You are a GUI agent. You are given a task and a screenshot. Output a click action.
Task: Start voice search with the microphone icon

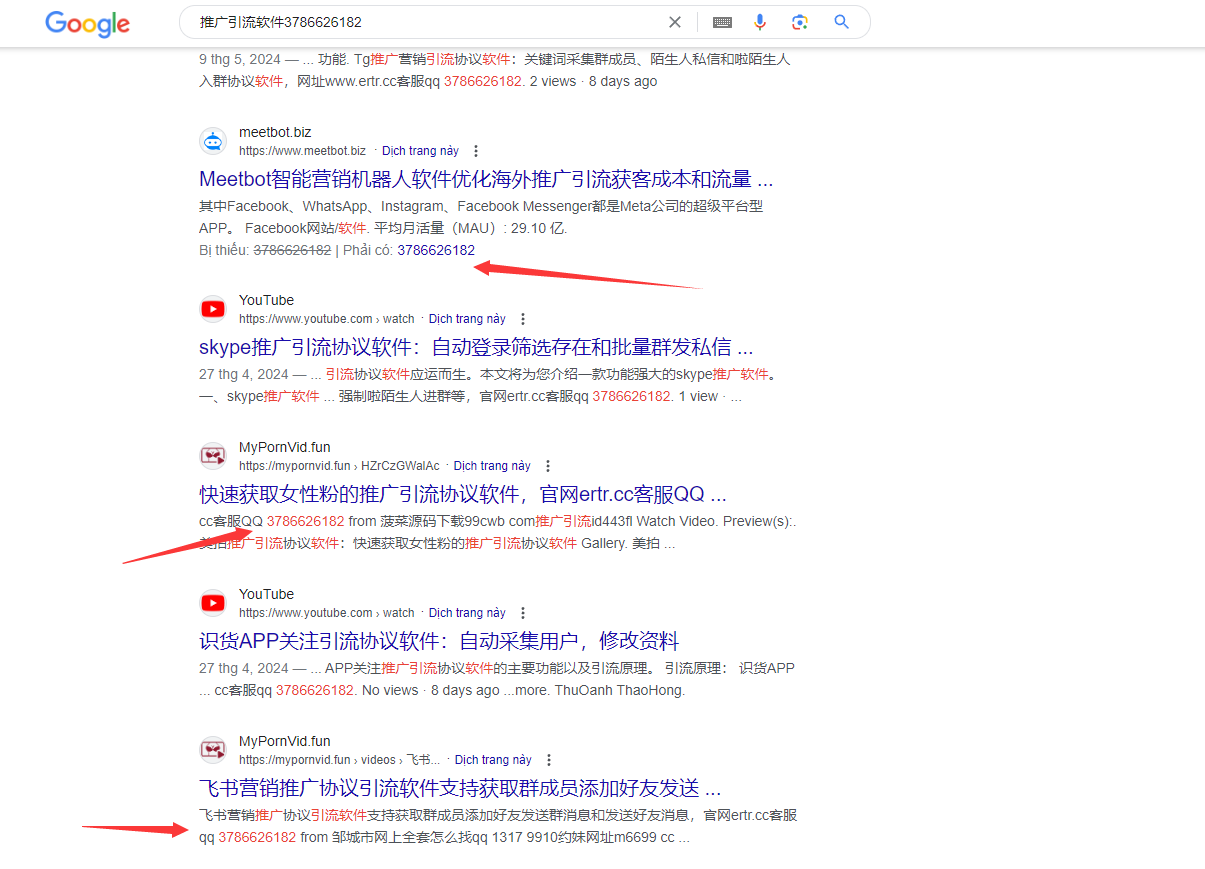[x=760, y=22]
